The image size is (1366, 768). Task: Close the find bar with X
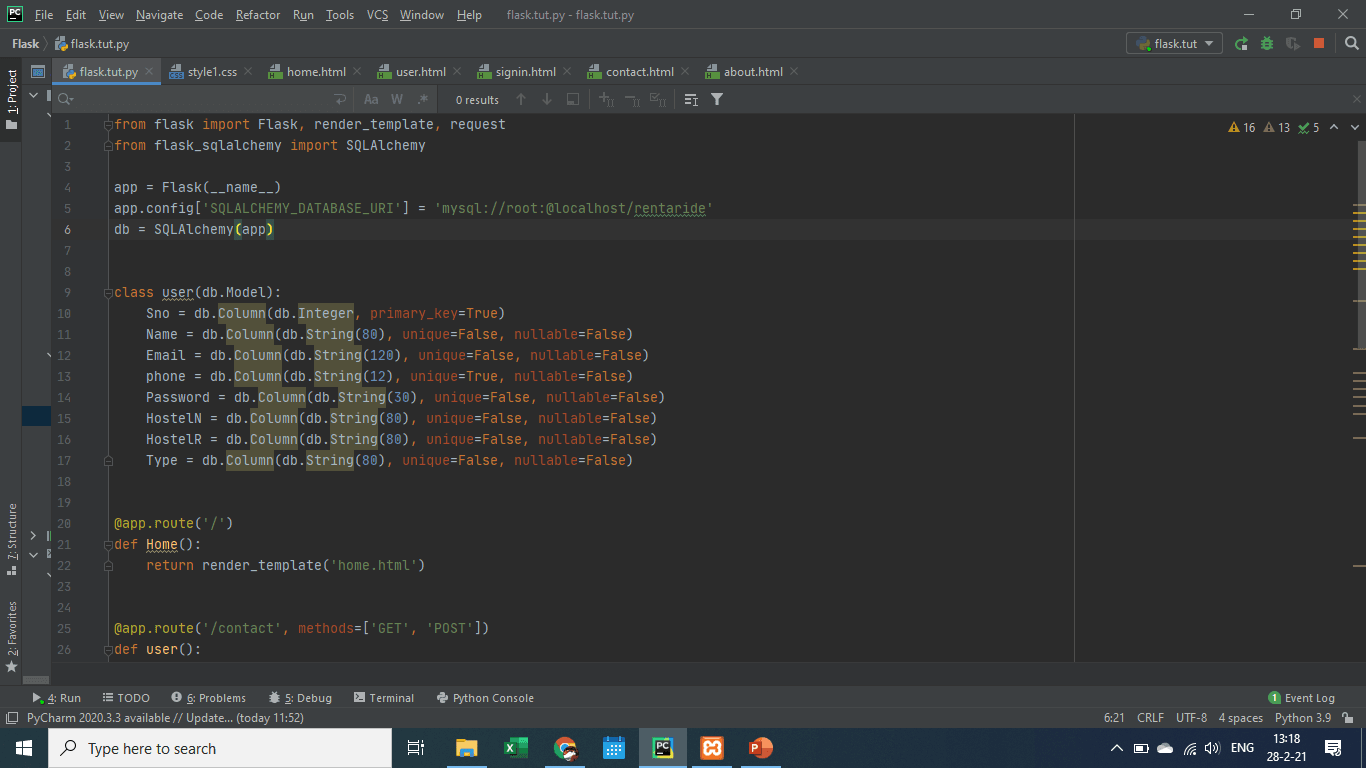(1356, 98)
